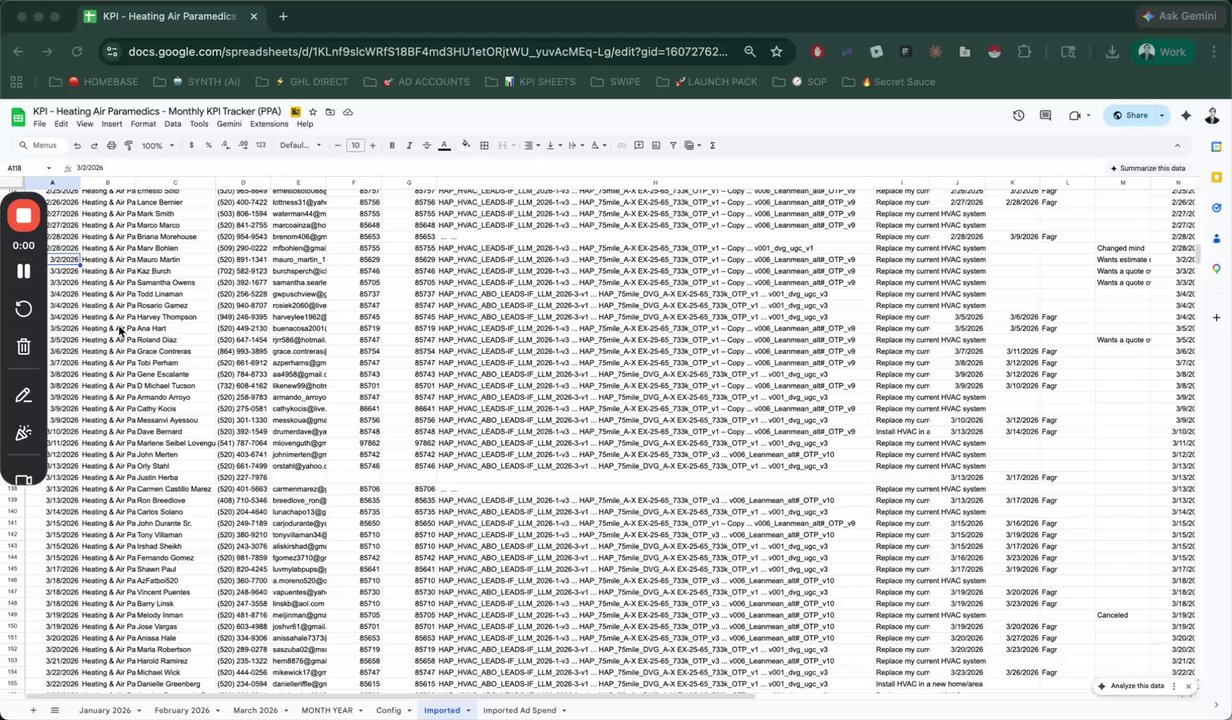Open the zoom percentage dropdown
The height and width of the screenshot is (720, 1232).
coord(155,145)
